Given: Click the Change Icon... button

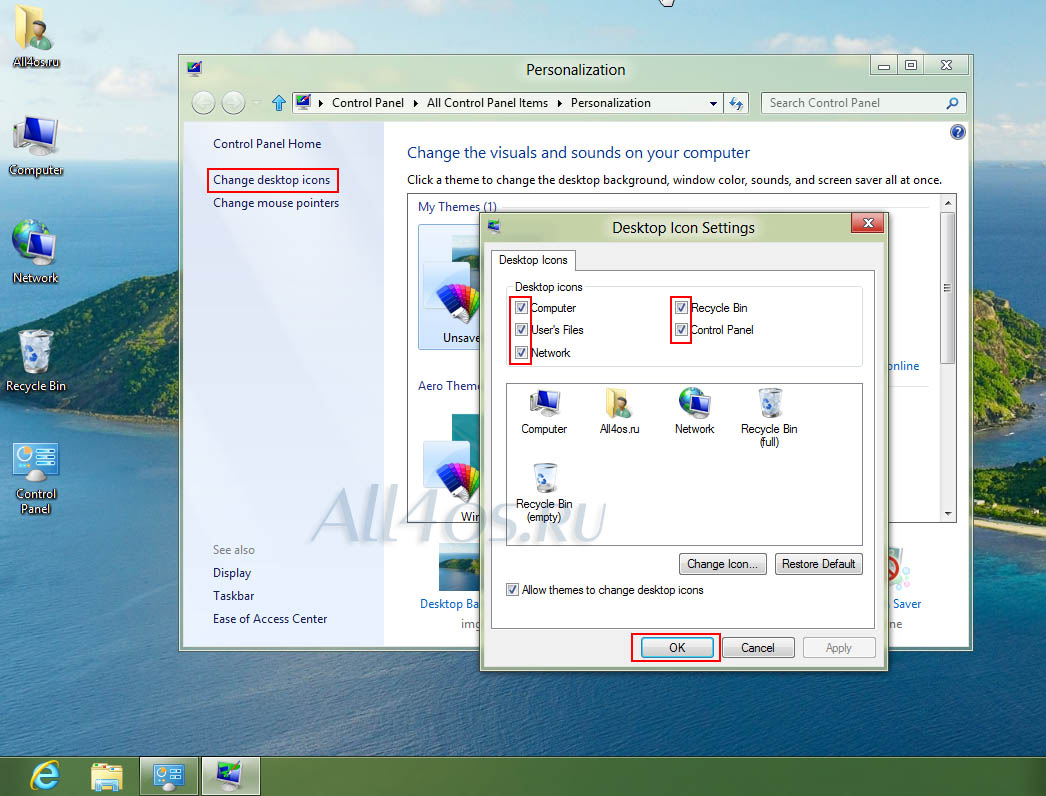Looking at the screenshot, I should coord(722,564).
